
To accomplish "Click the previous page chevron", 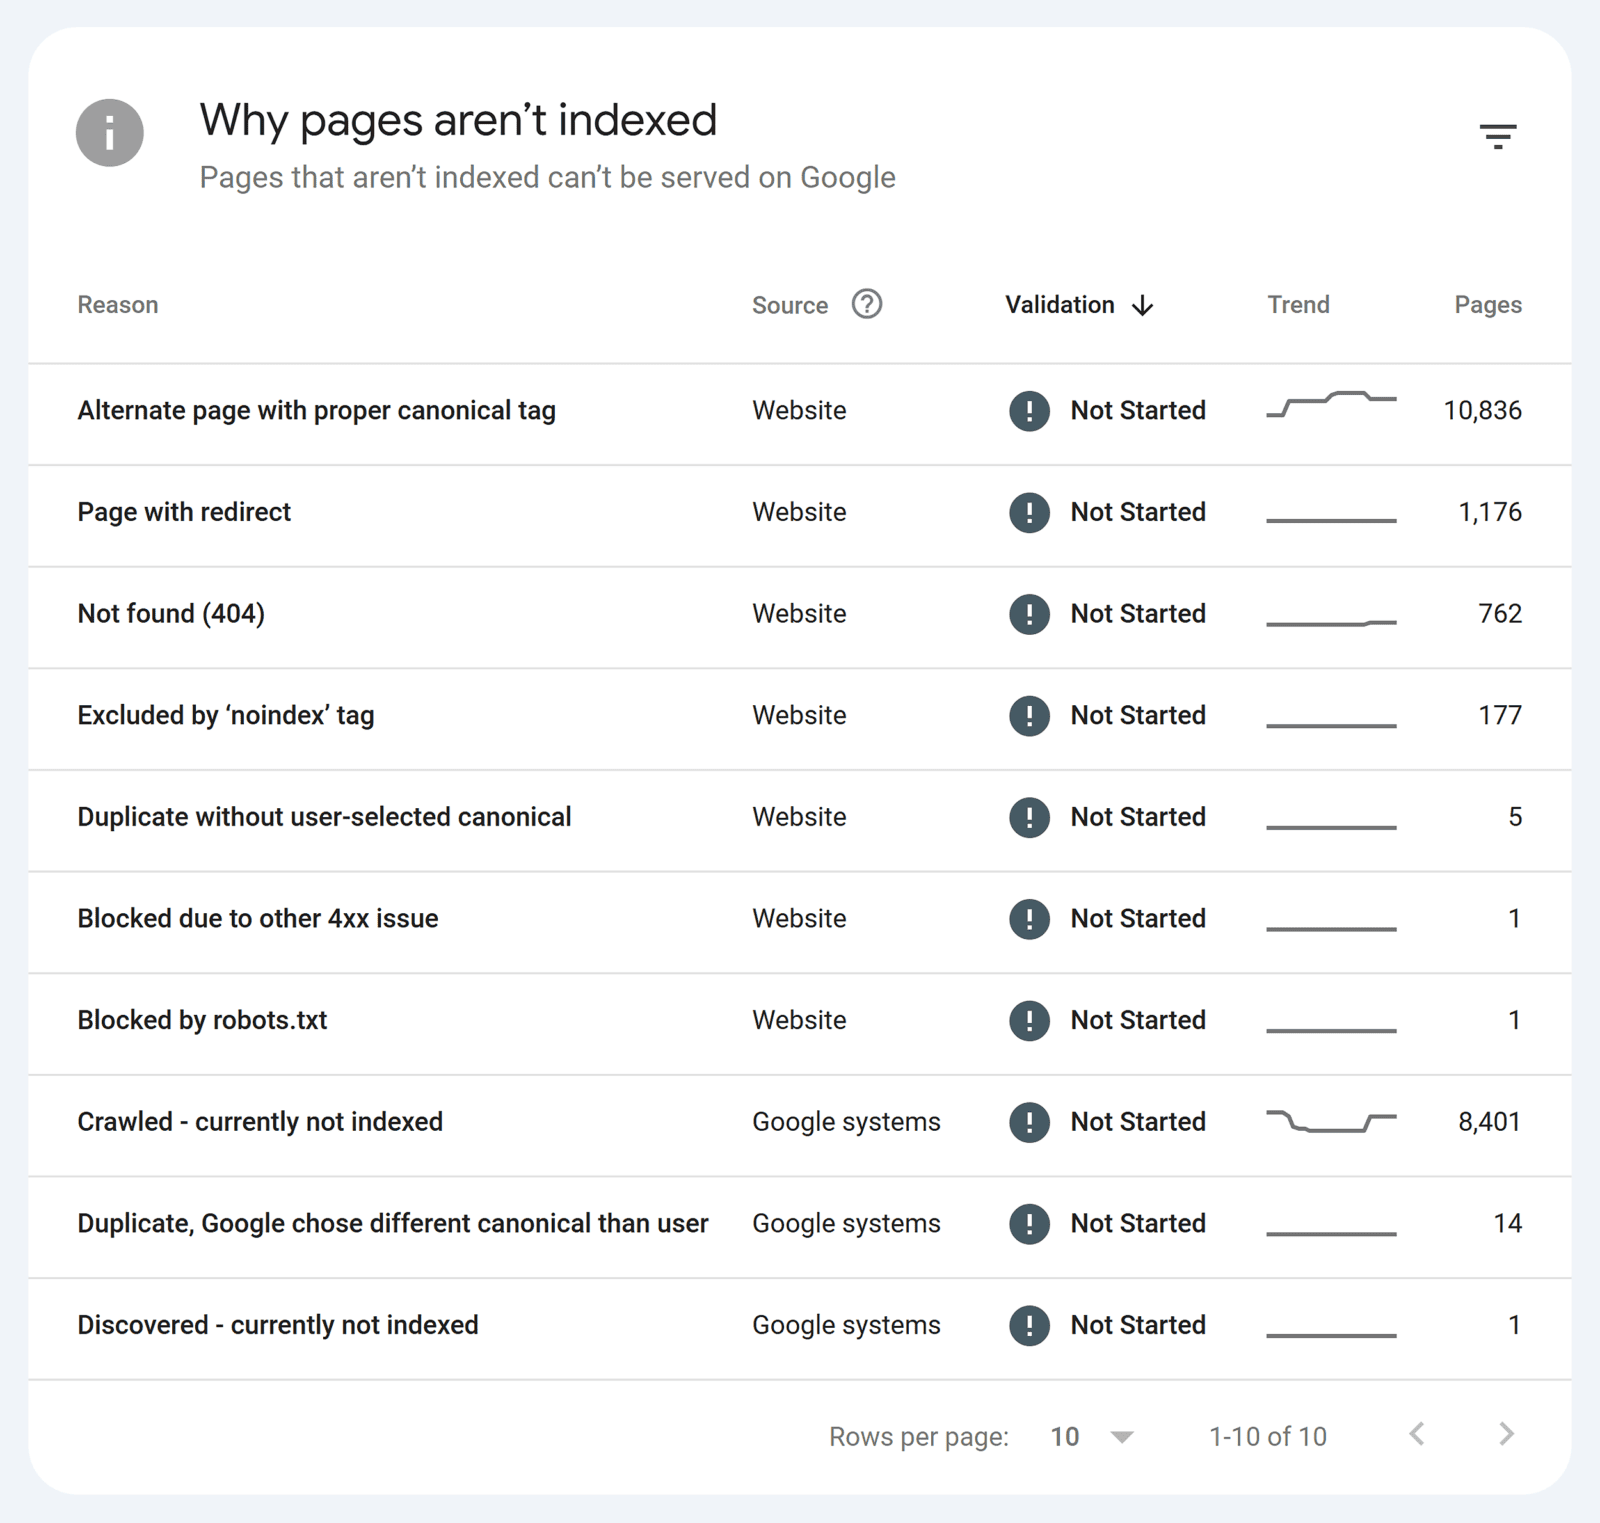I will [1416, 1434].
